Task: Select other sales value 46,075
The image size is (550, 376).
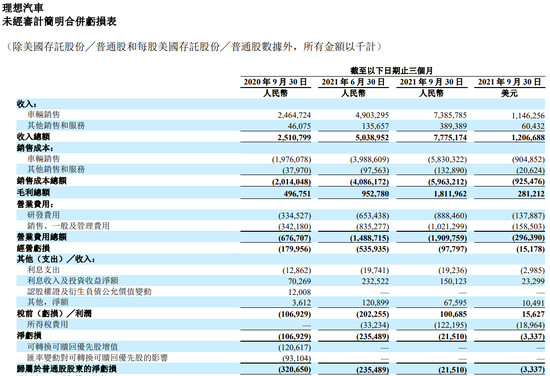Action: pyautogui.click(x=299, y=126)
